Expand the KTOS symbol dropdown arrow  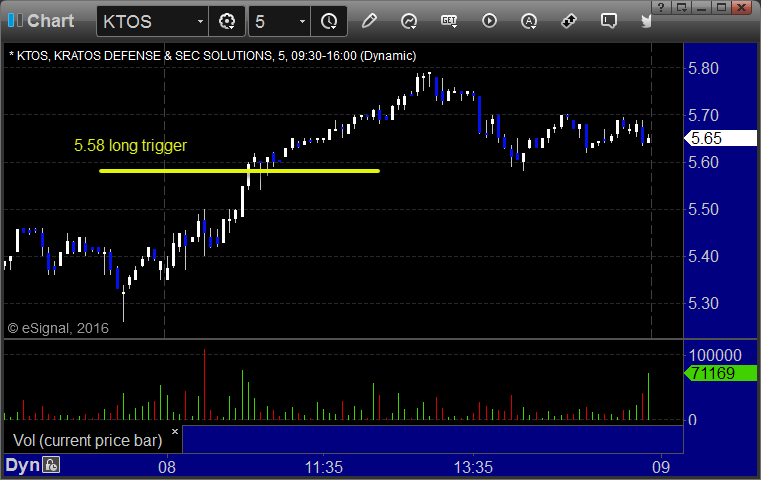pyautogui.click(x=200, y=21)
